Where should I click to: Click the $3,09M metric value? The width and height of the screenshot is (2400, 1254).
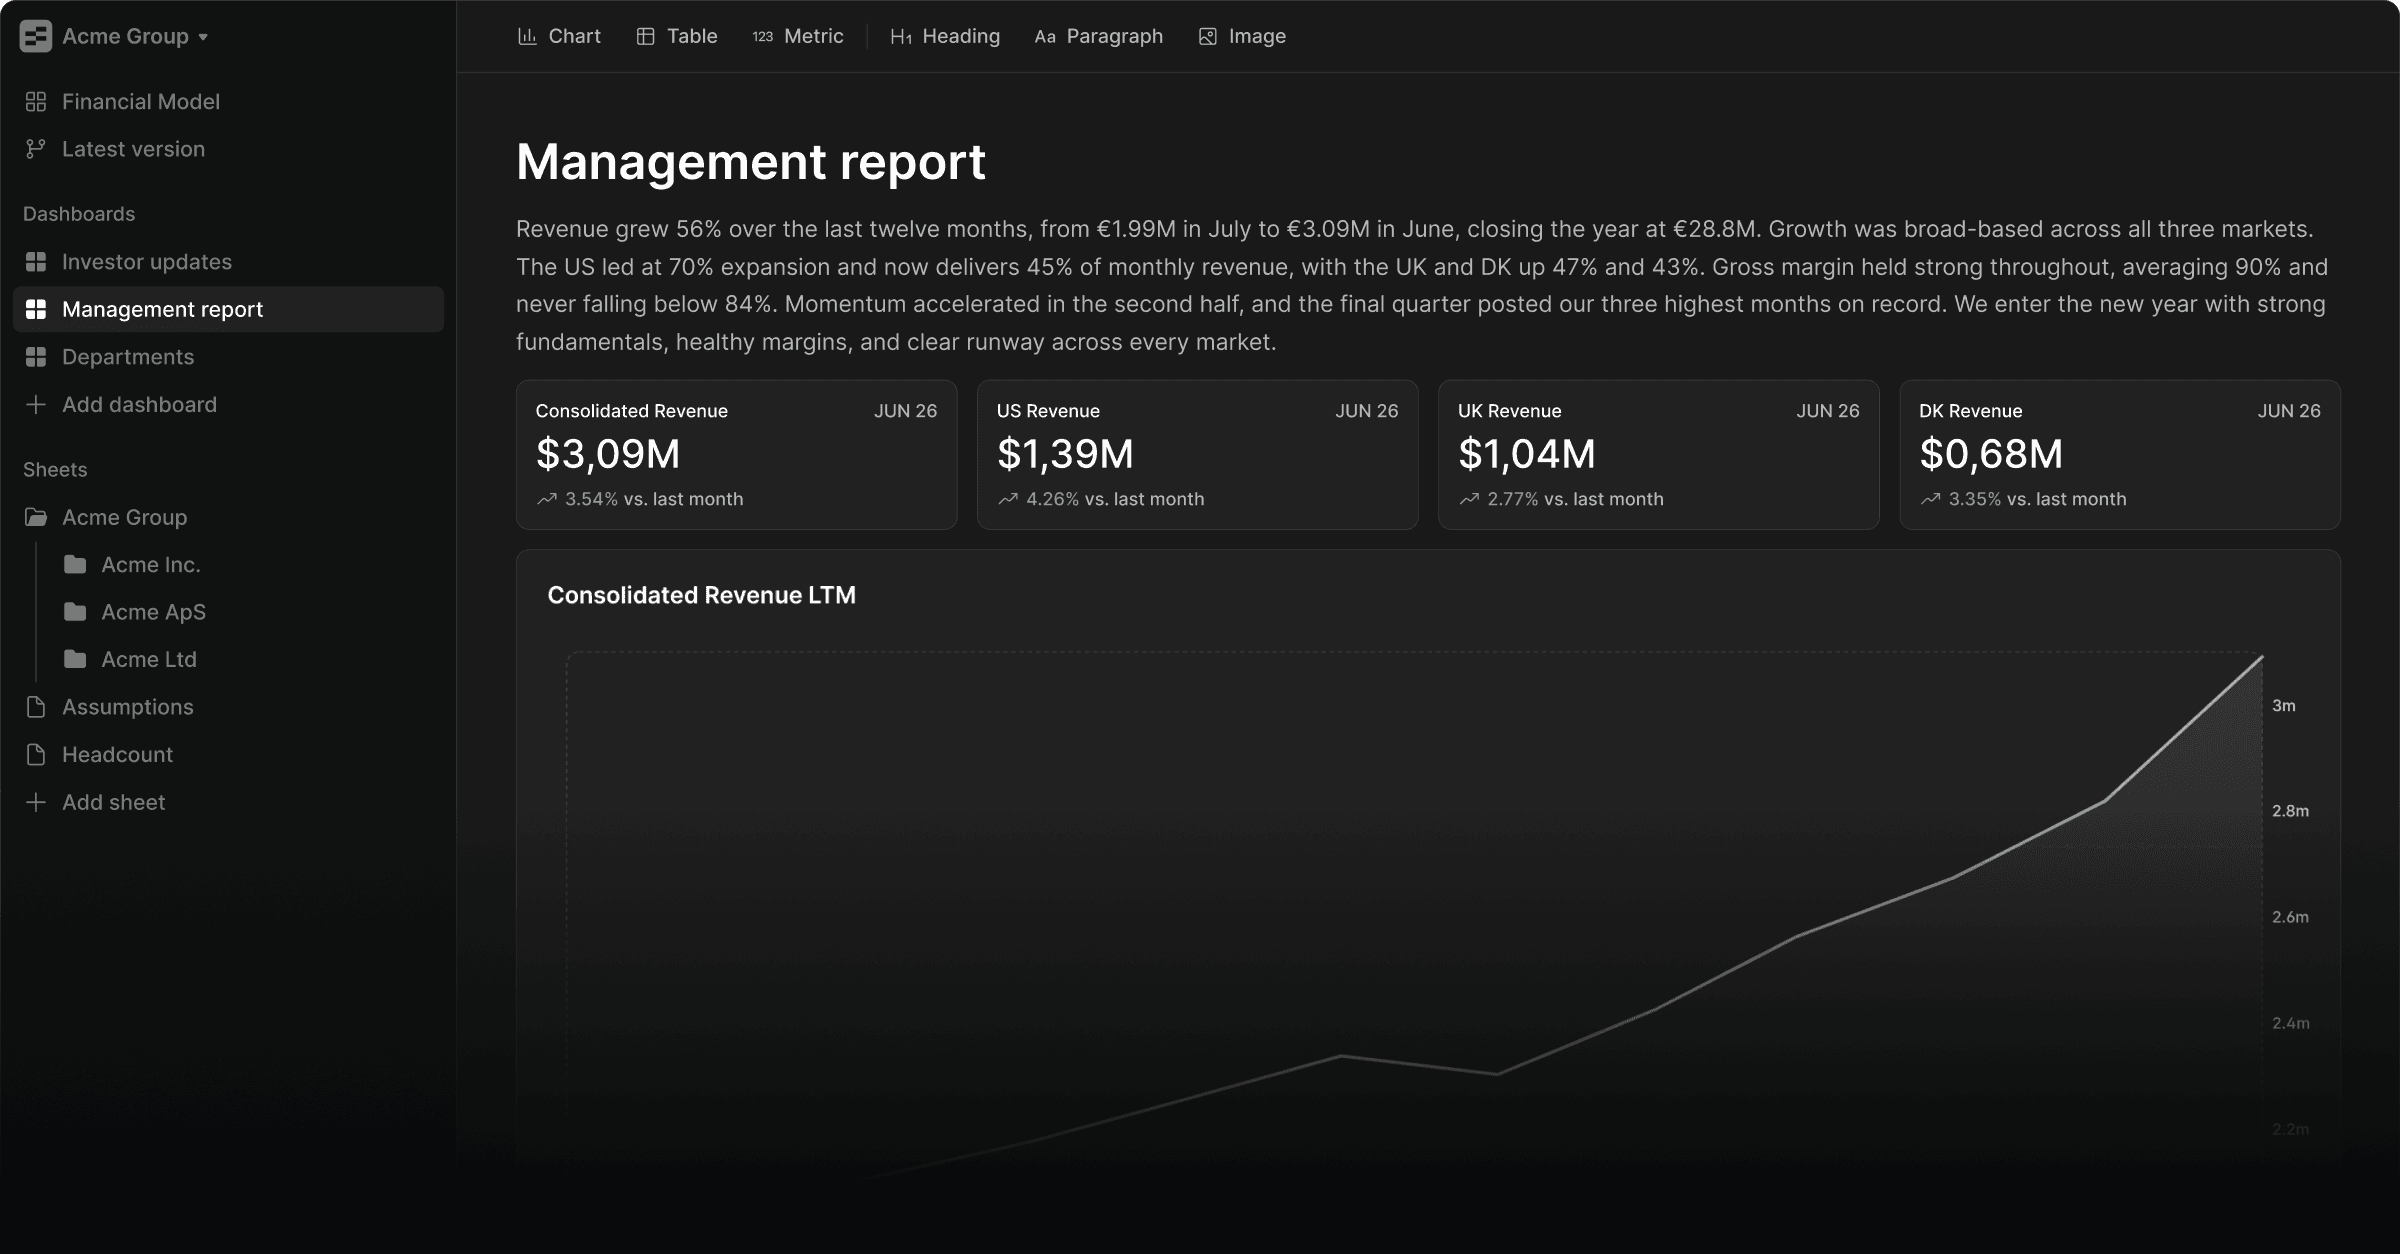(608, 454)
